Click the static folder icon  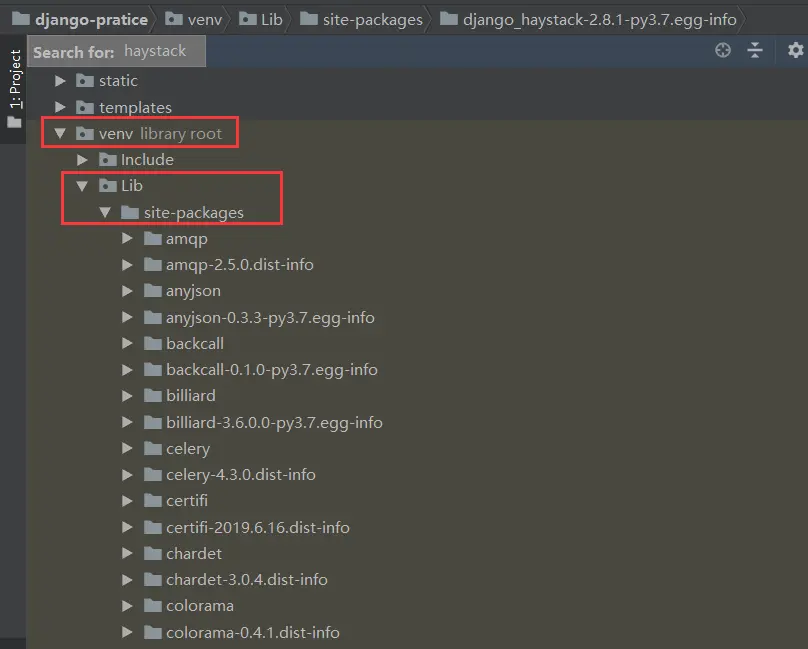pyautogui.click(x=85, y=80)
